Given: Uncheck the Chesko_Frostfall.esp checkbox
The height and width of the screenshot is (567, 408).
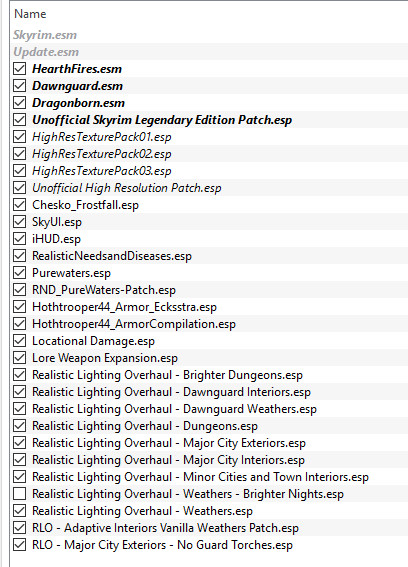Looking at the screenshot, I should tap(20, 205).
